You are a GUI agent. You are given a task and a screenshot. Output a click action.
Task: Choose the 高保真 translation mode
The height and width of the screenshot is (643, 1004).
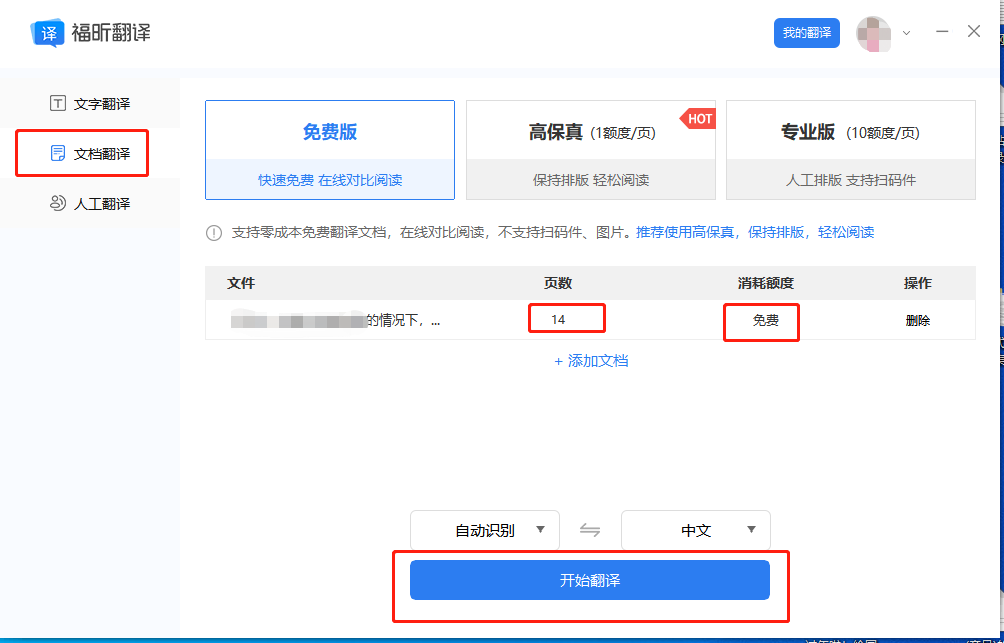click(x=590, y=150)
